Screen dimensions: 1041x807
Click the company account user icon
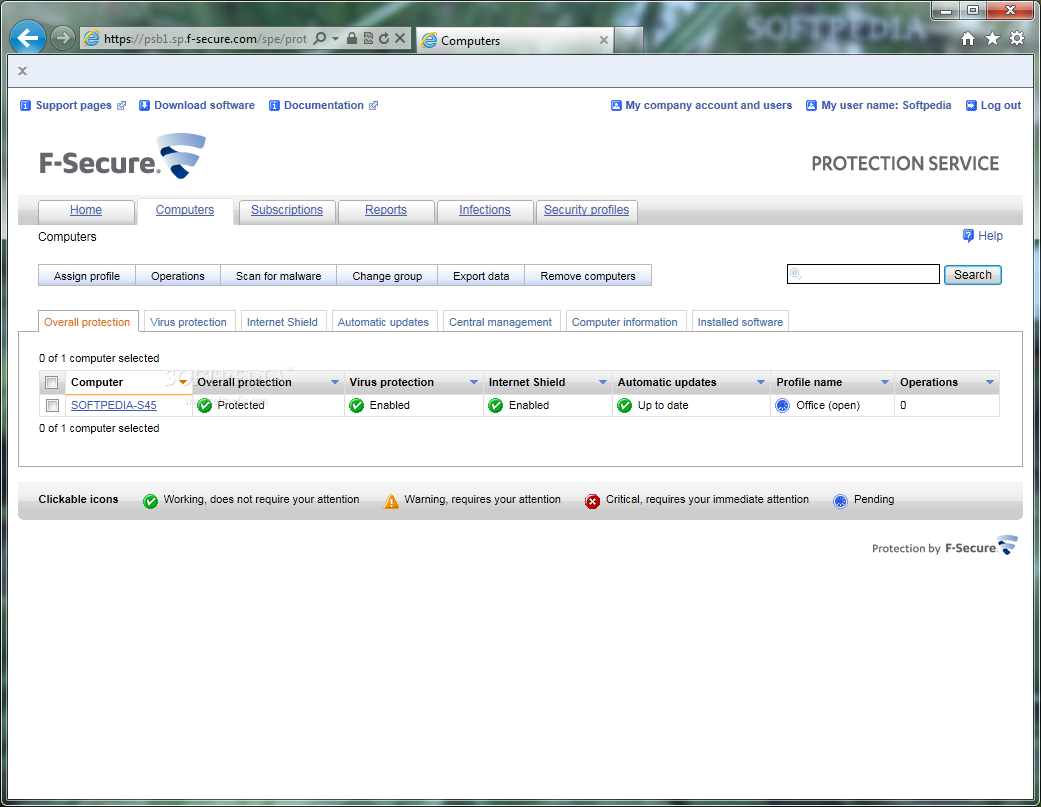pyautogui.click(x=616, y=106)
